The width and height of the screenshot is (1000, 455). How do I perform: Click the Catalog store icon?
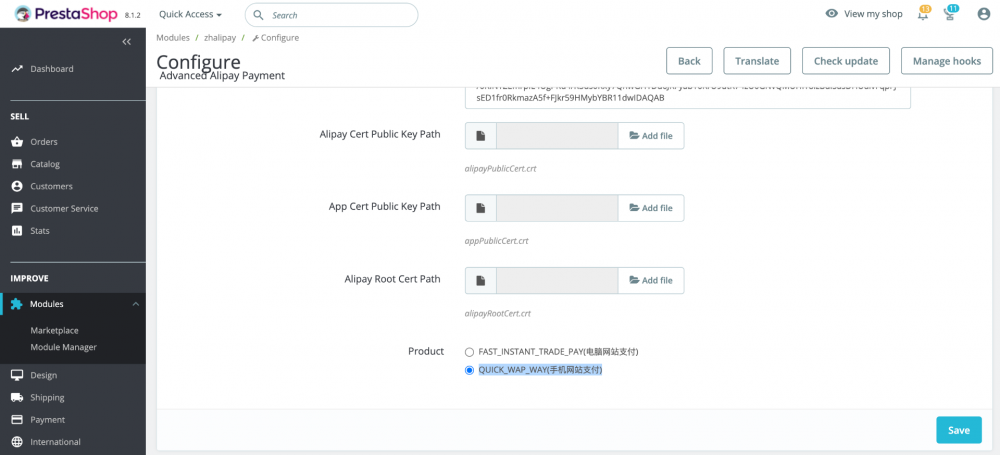[17, 164]
